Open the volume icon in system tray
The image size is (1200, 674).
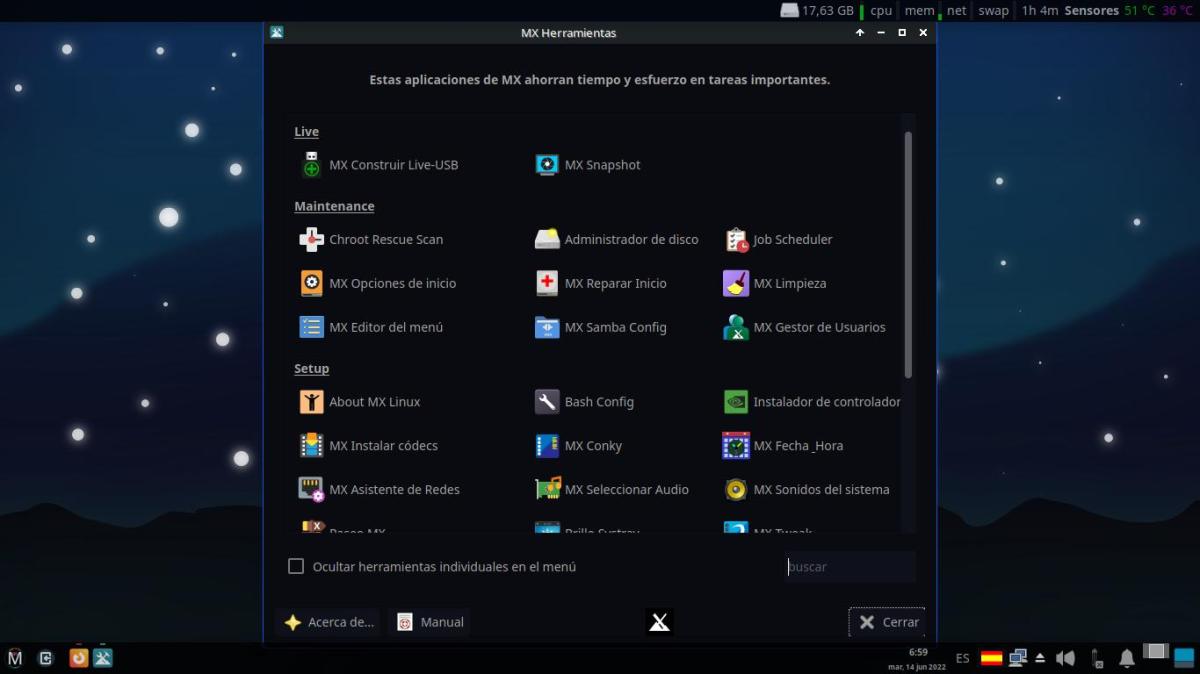[x=1065, y=658]
